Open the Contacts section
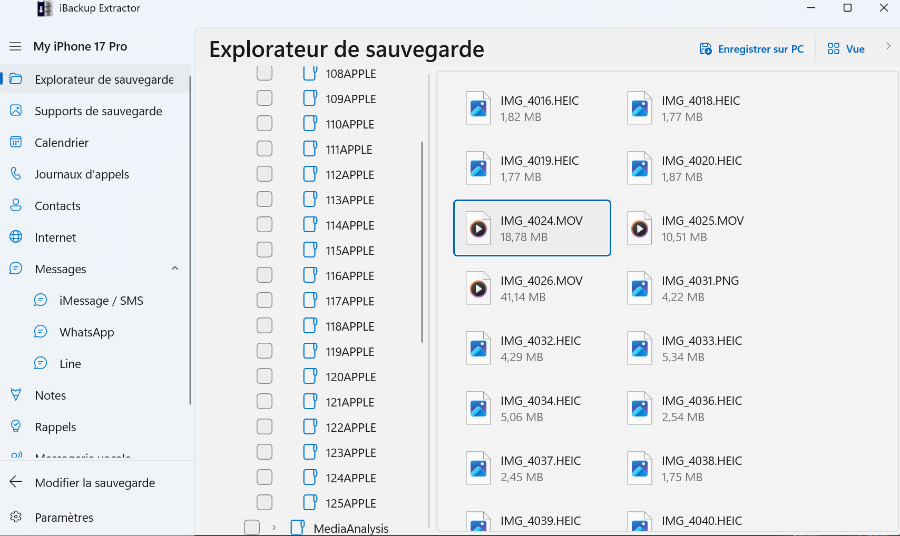Viewport: 900px width, 536px height. [95, 205]
